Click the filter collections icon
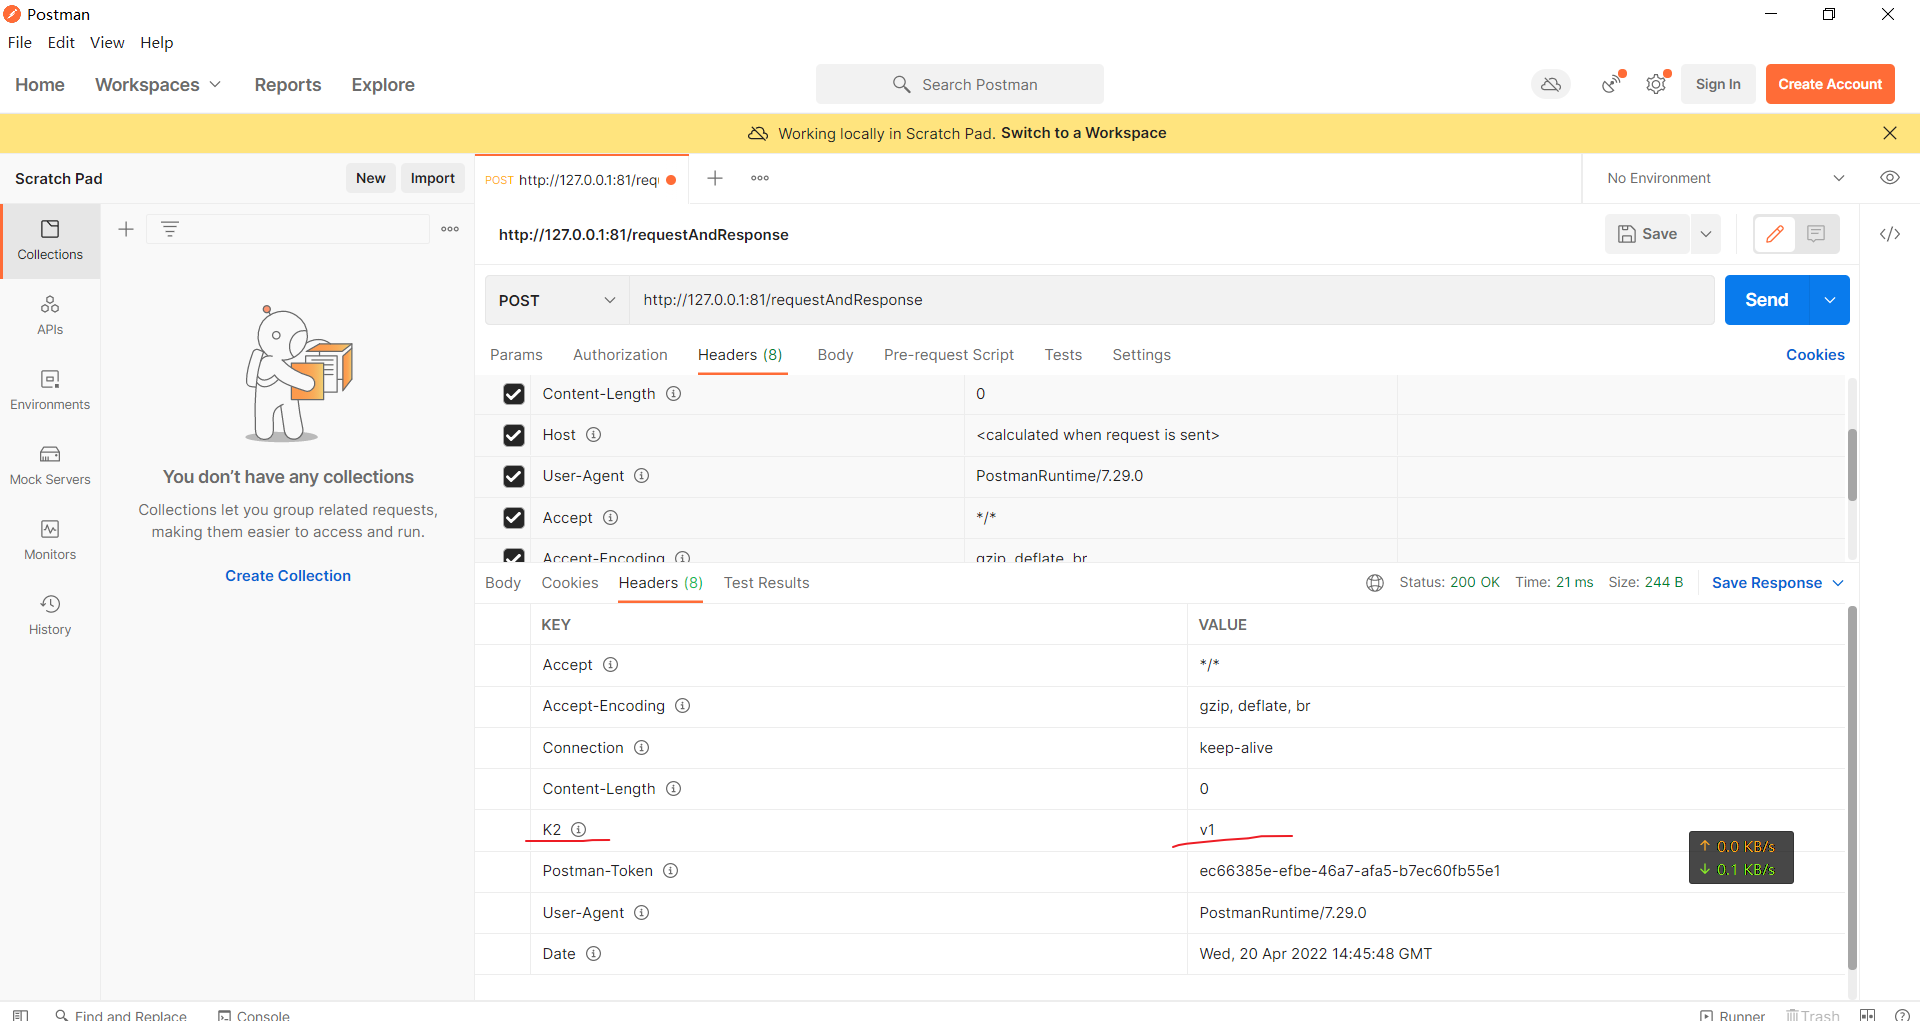This screenshot has width=1920, height=1021. pos(170,229)
